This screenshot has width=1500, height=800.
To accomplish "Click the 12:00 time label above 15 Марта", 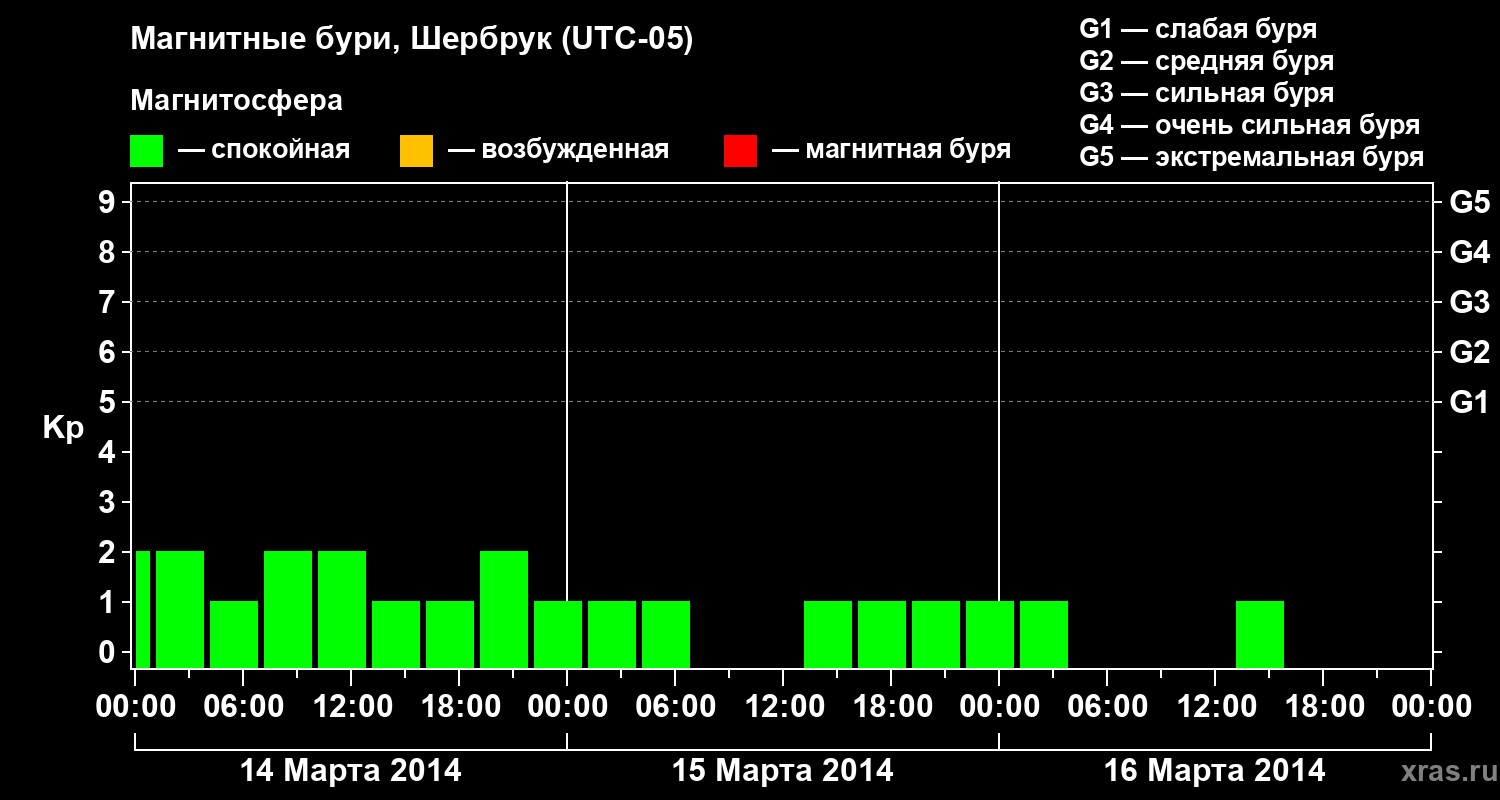I will (783, 707).
